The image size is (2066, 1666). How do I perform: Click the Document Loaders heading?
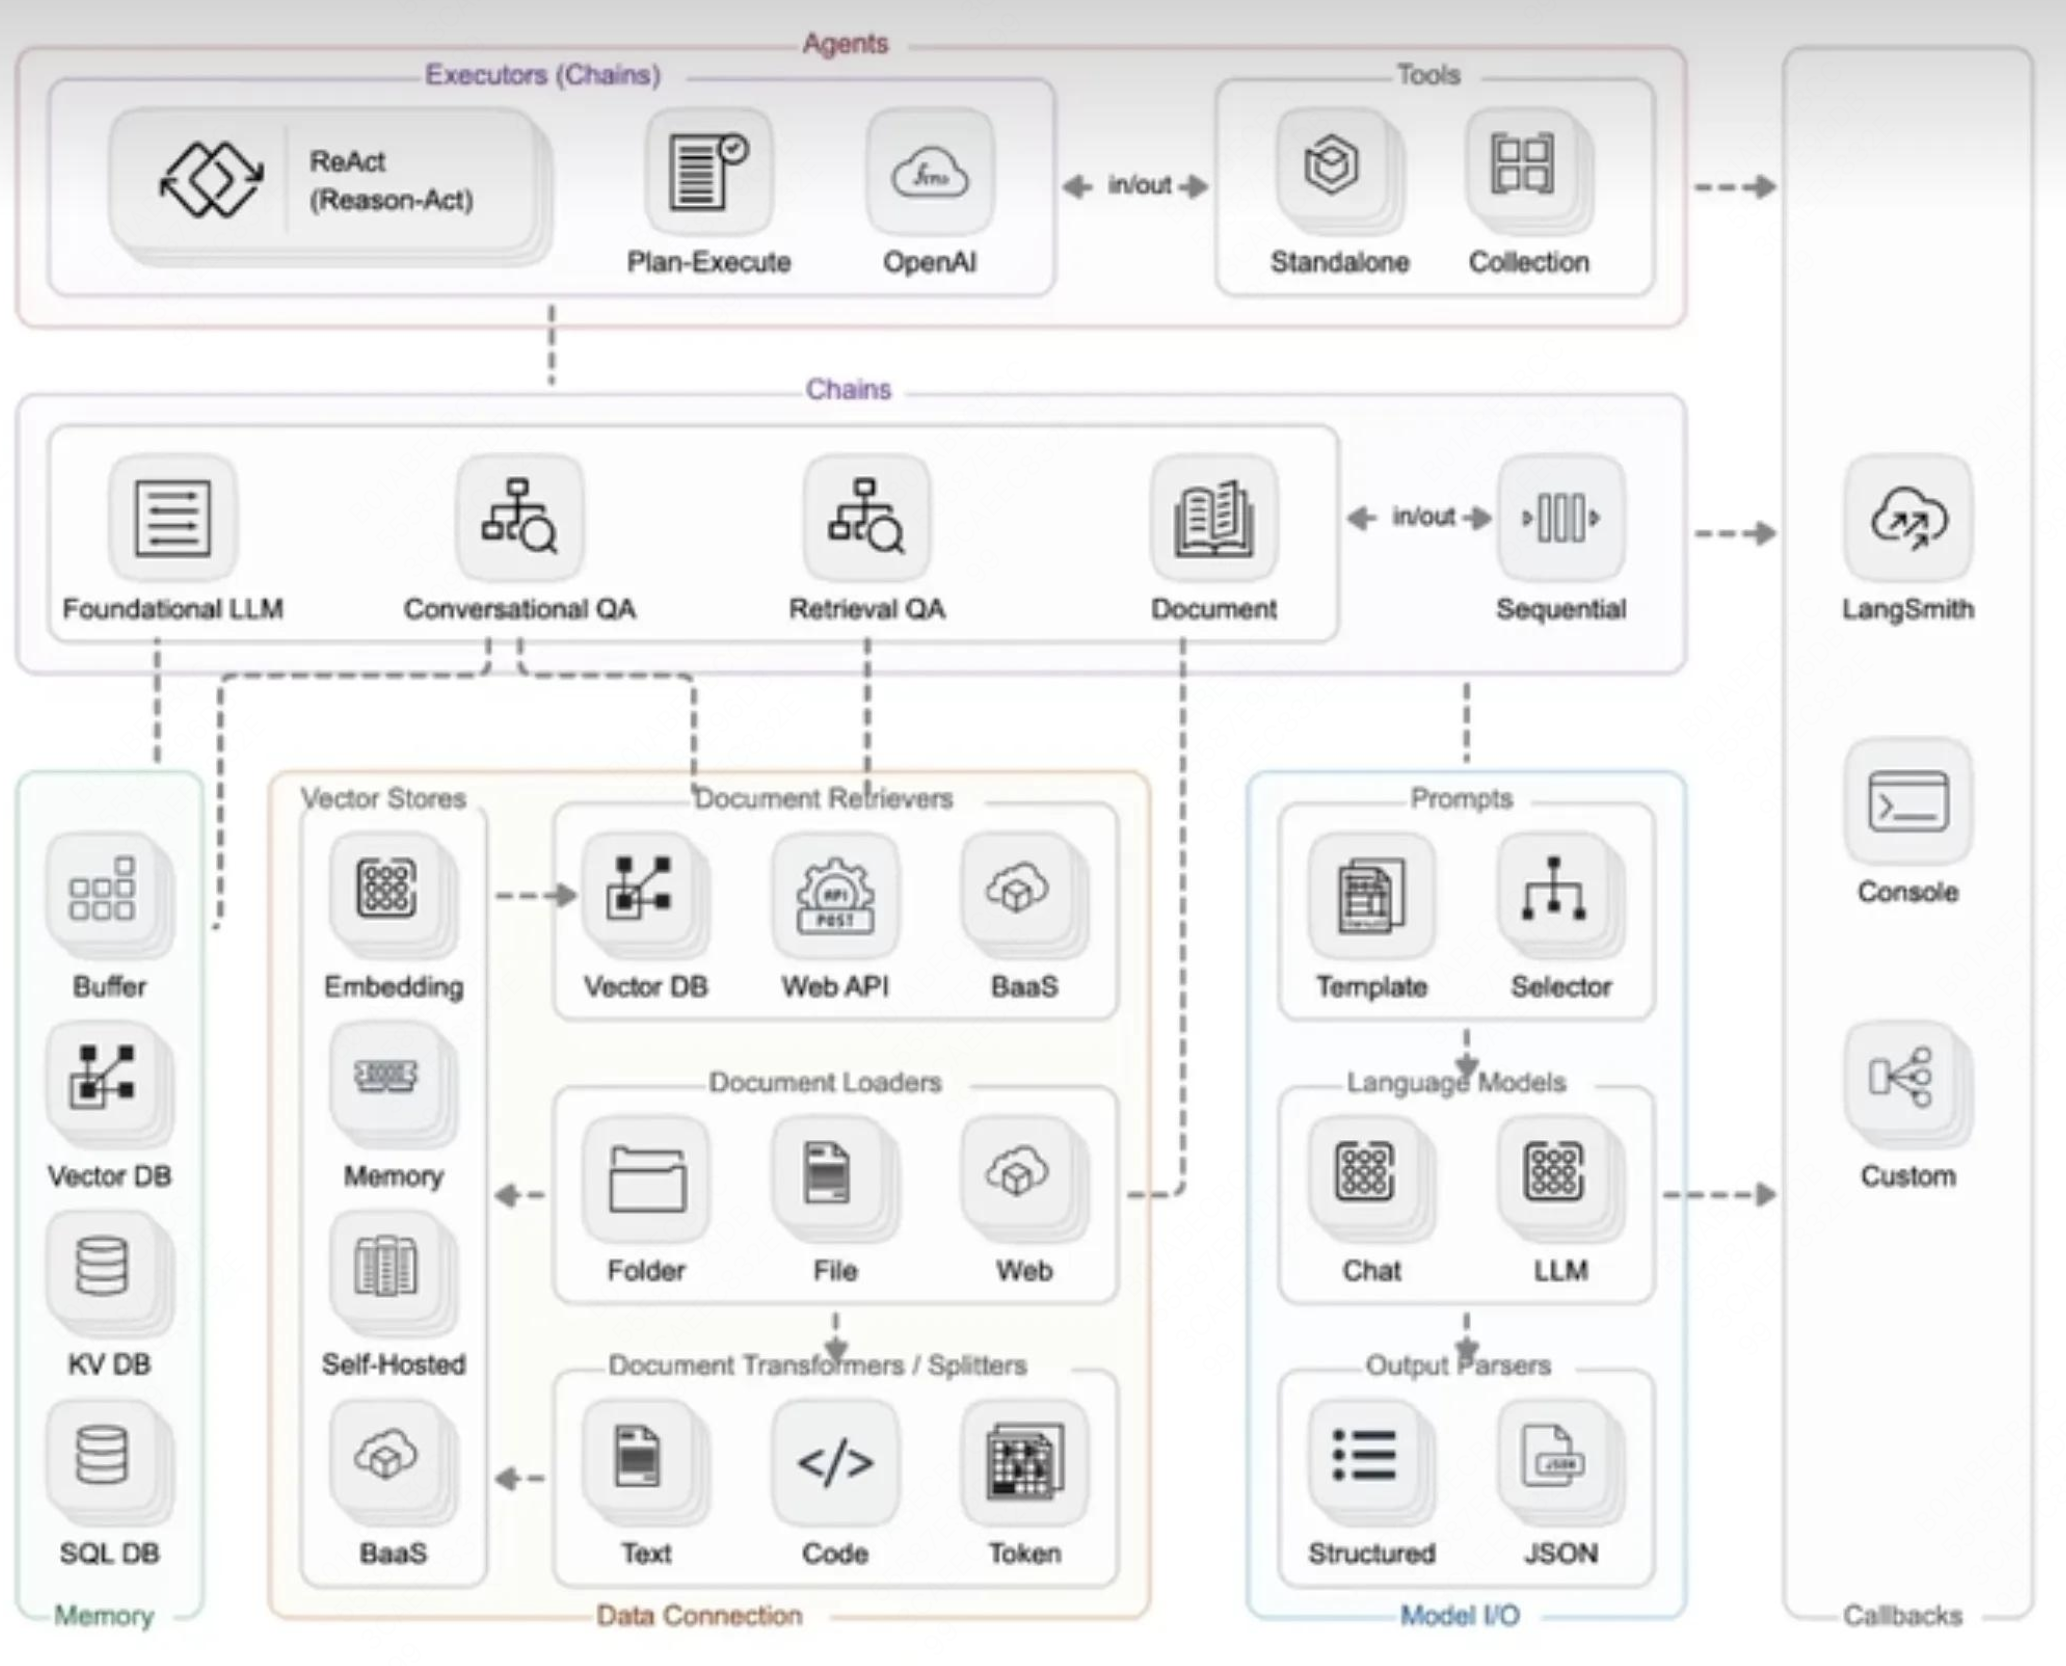825,1082
